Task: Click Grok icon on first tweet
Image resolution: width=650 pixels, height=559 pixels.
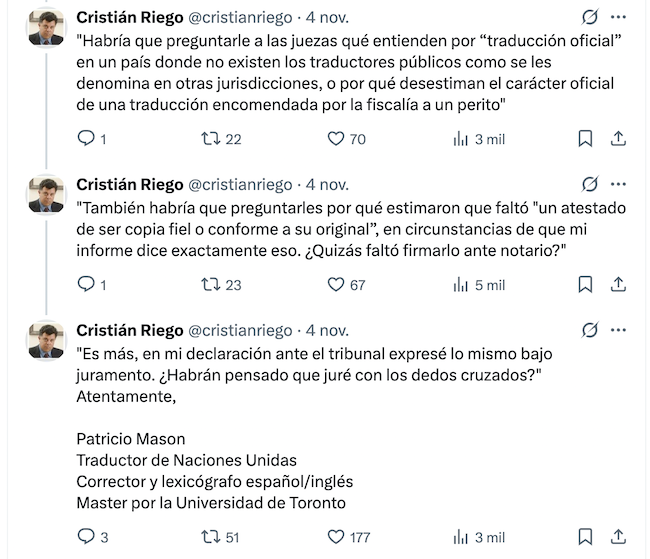Action: 589,18
